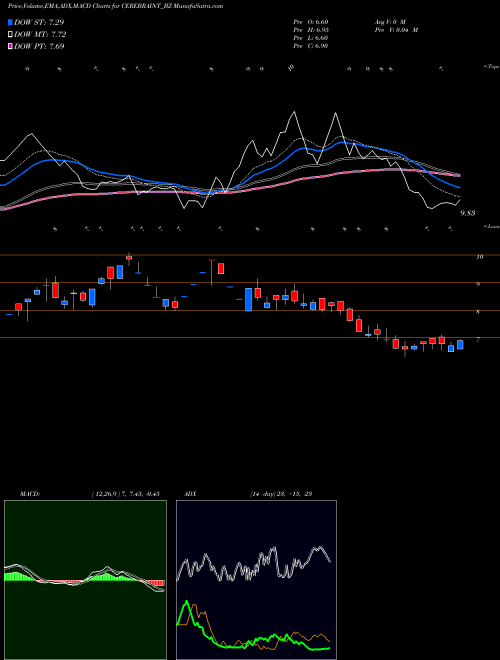The width and height of the screenshot is (500, 660).
Task: Click inside the green MACD histogram panel
Action: pyautogui.click(x=85, y=580)
